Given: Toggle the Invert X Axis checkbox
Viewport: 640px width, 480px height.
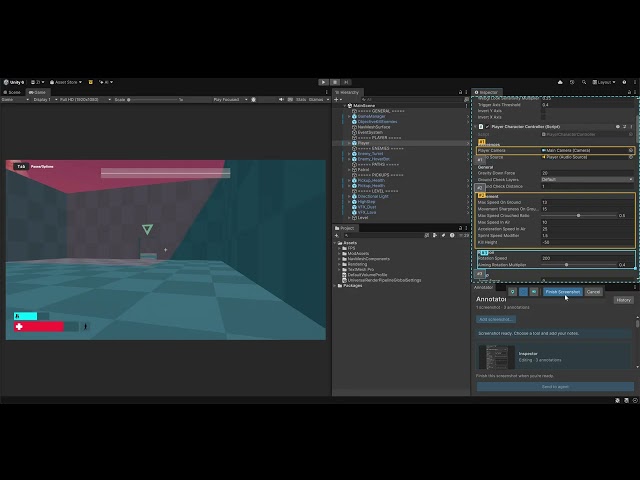Looking at the screenshot, I should tap(543, 117).
